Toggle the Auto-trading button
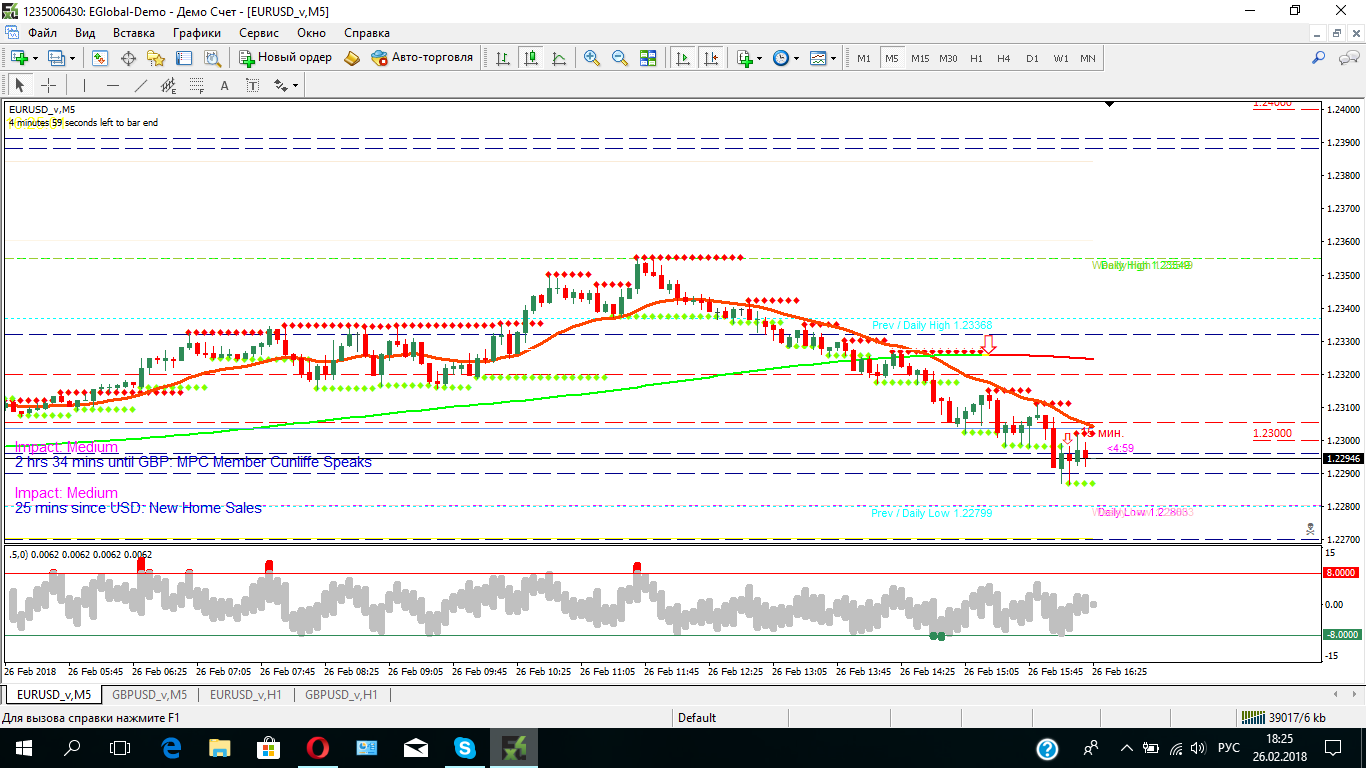 pos(422,58)
